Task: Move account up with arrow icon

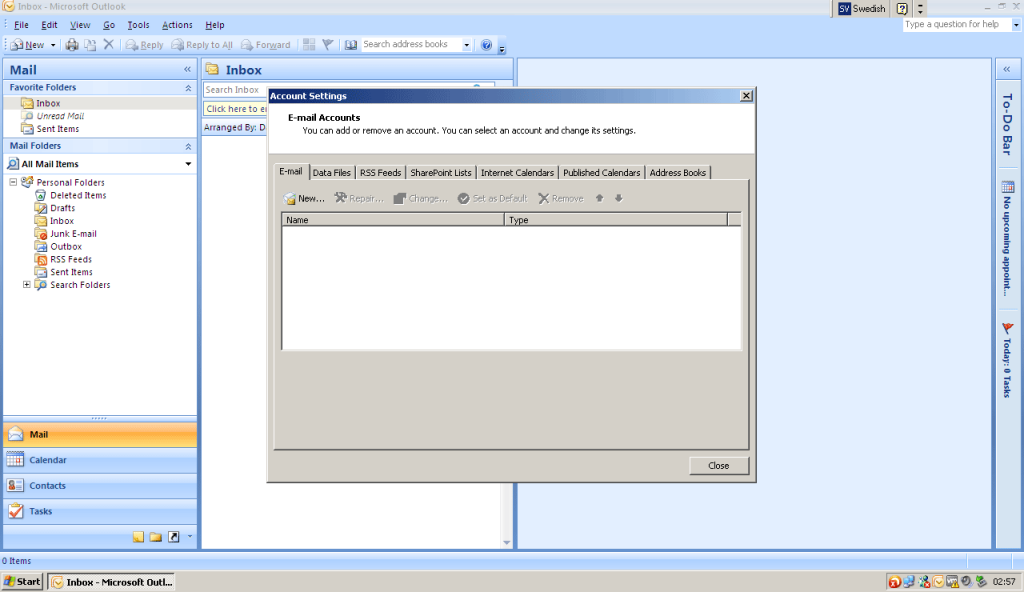Action: point(600,198)
